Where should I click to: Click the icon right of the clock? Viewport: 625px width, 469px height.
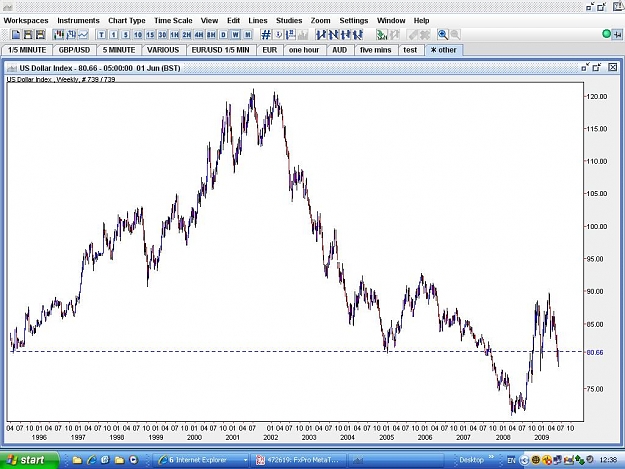click(x=291, y=35)
